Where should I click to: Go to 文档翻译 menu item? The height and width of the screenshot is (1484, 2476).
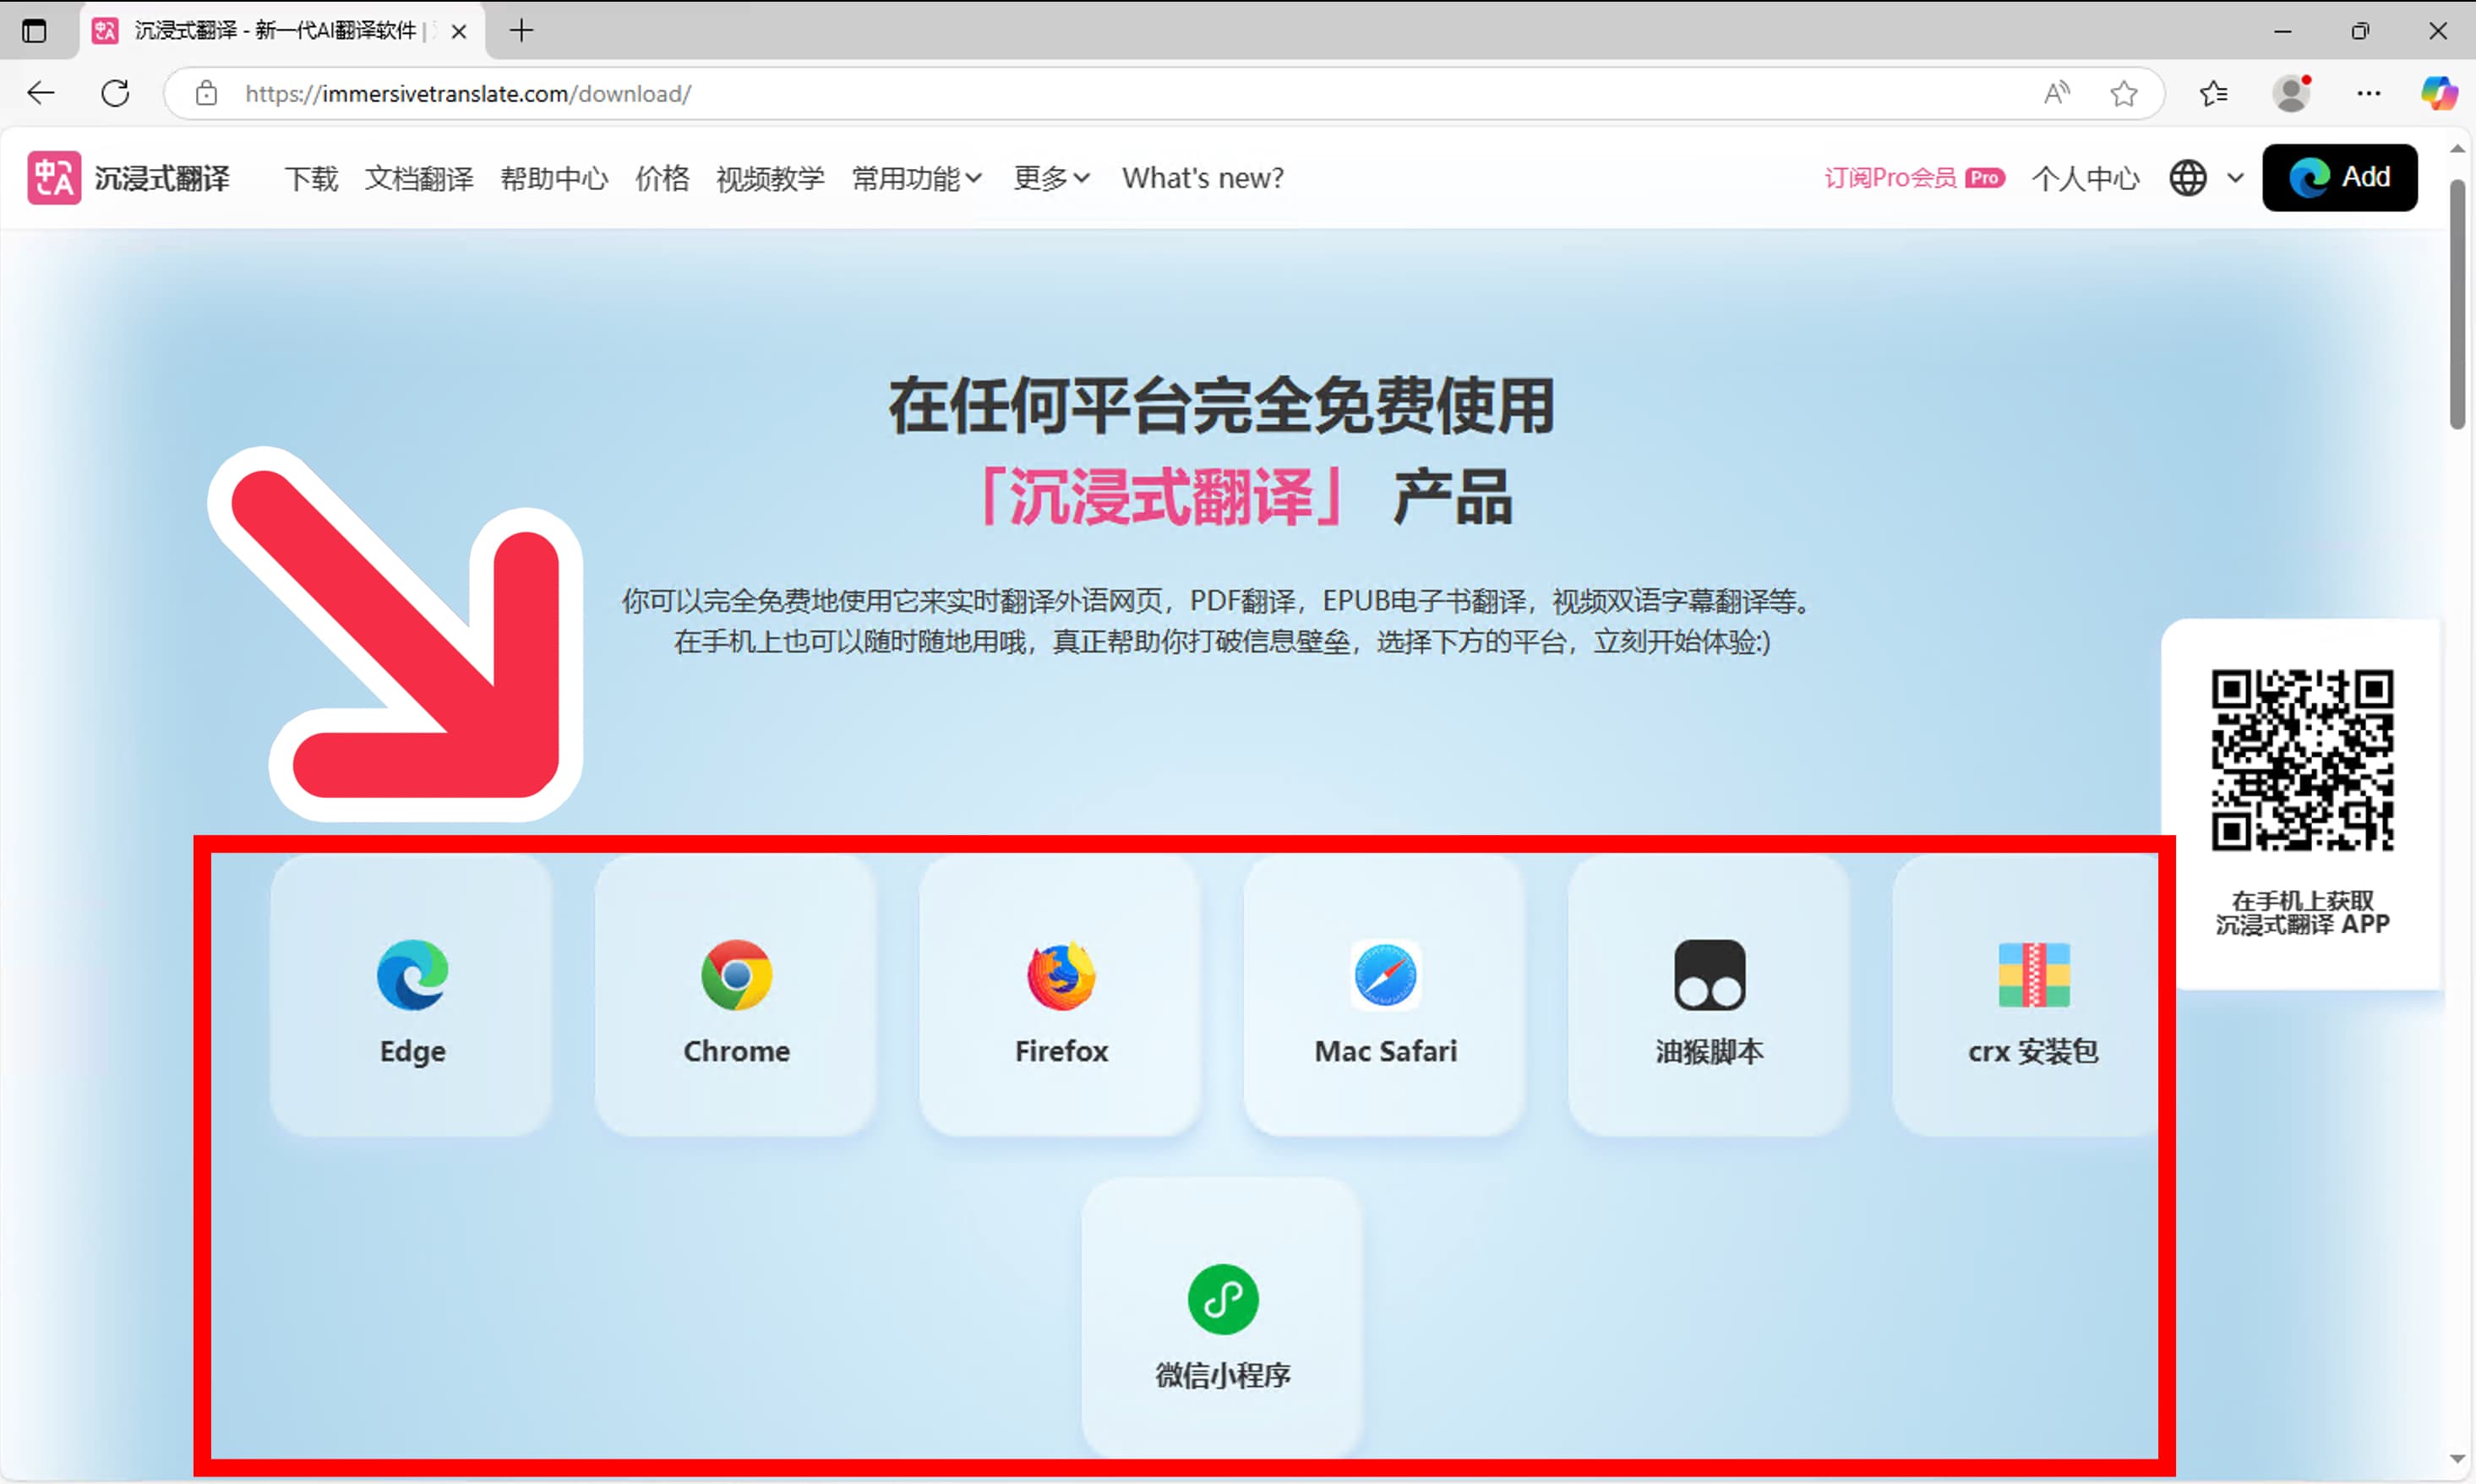click(x=419, y=178)
